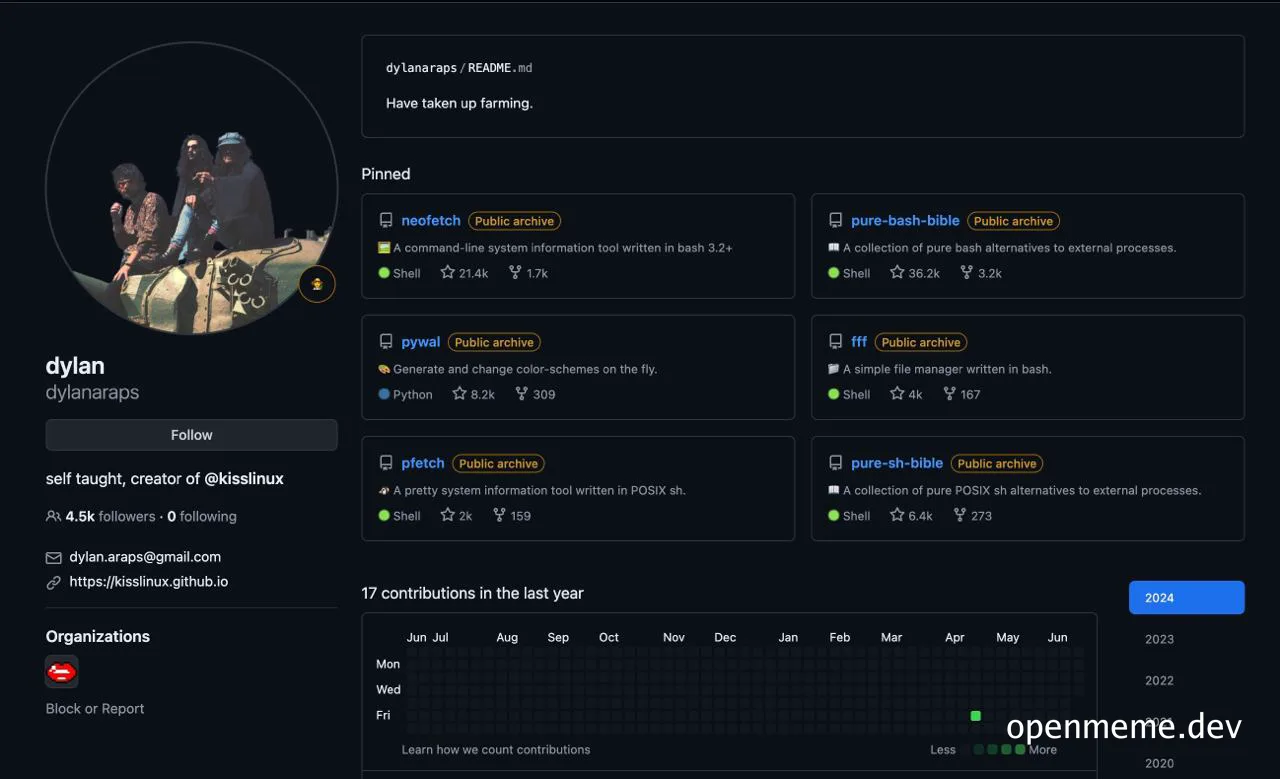Click the followers people icon
Viewport: 1280px width, 779px height.
54,516
